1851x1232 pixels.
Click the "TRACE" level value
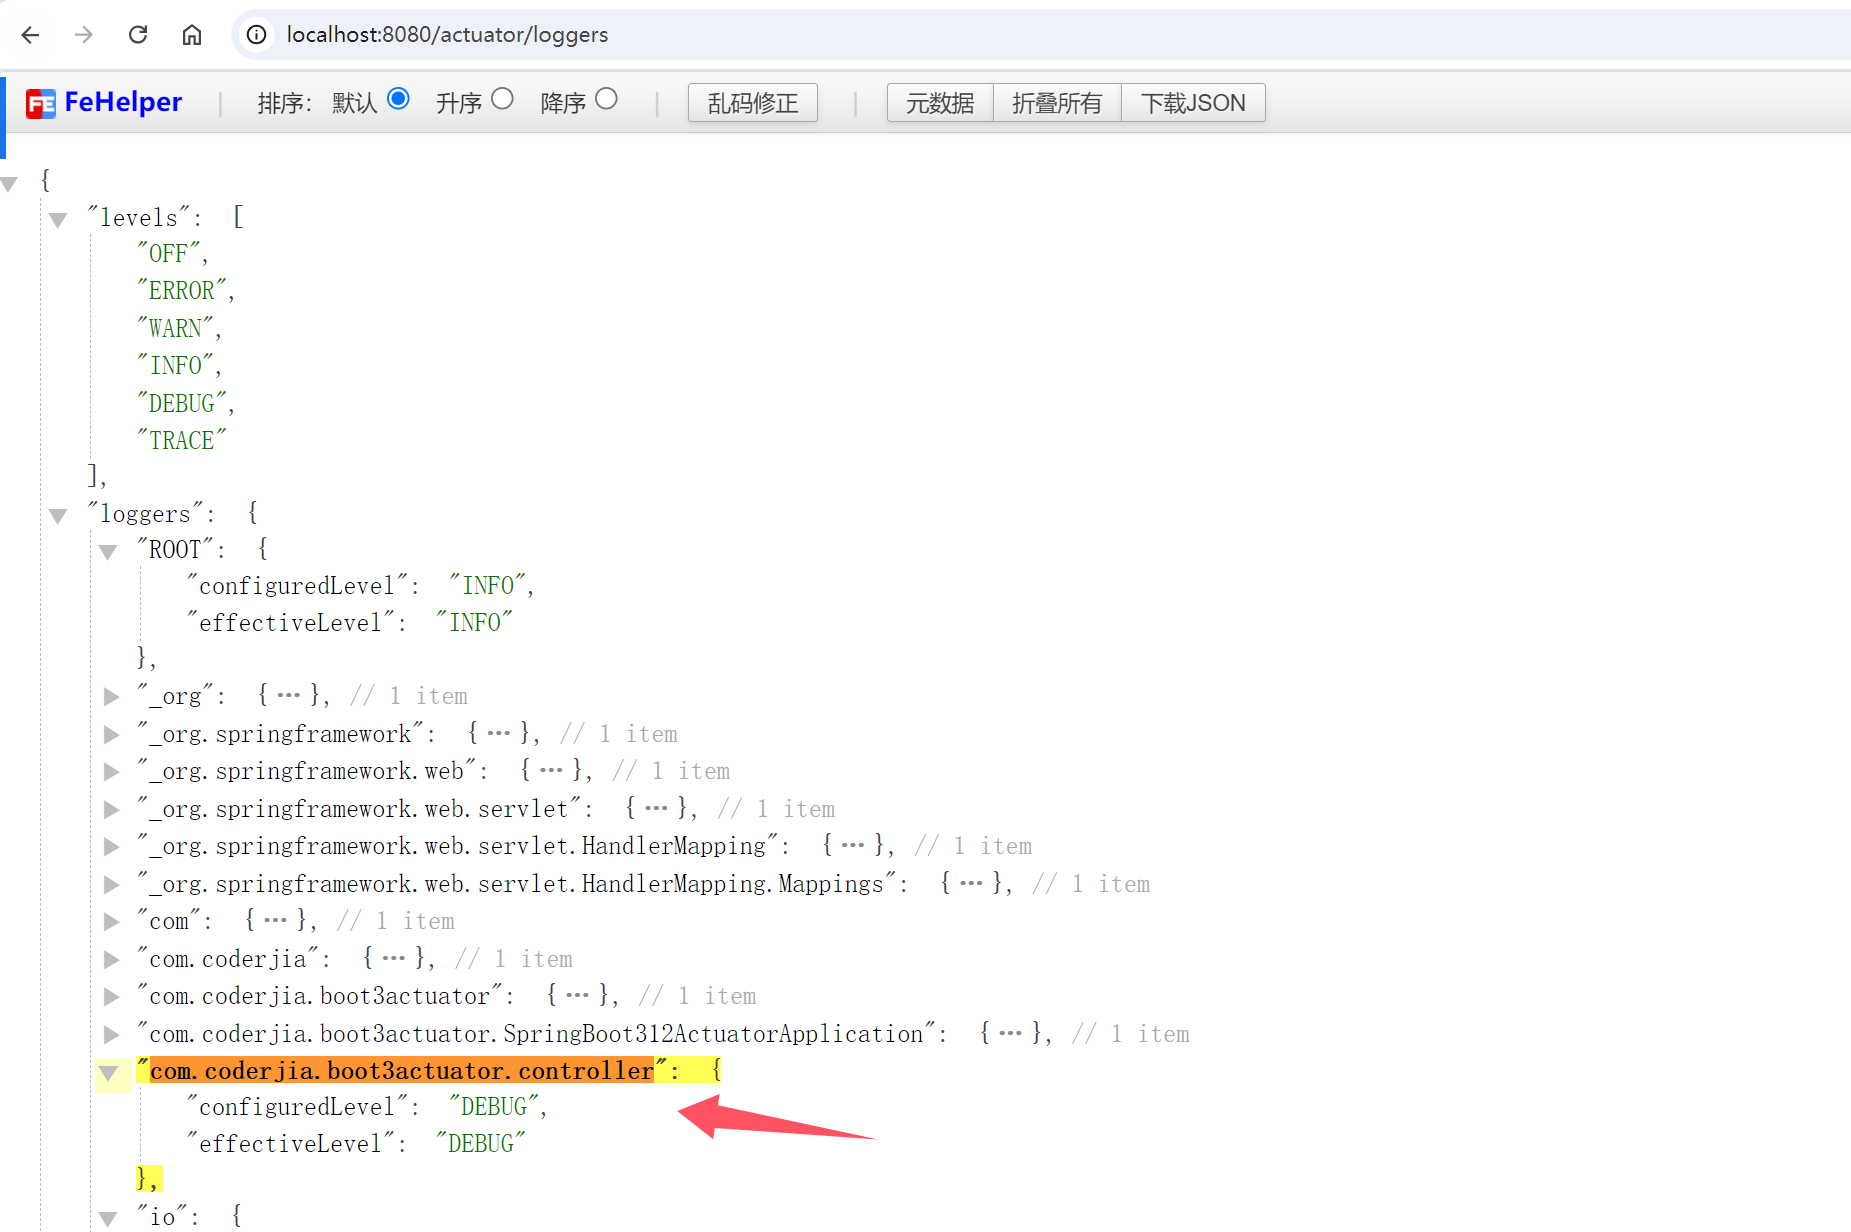tap(182, 441)
